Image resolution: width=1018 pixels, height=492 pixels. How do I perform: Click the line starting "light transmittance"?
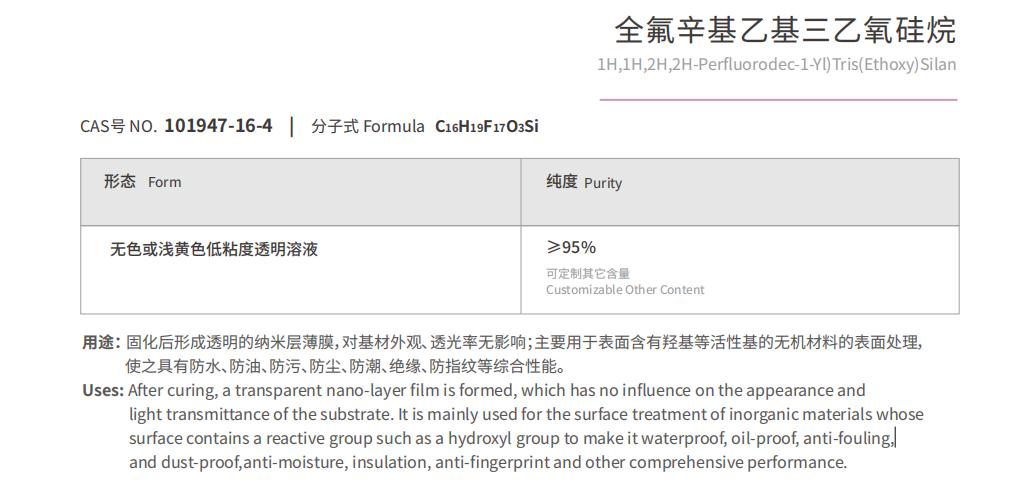point(526,414)
